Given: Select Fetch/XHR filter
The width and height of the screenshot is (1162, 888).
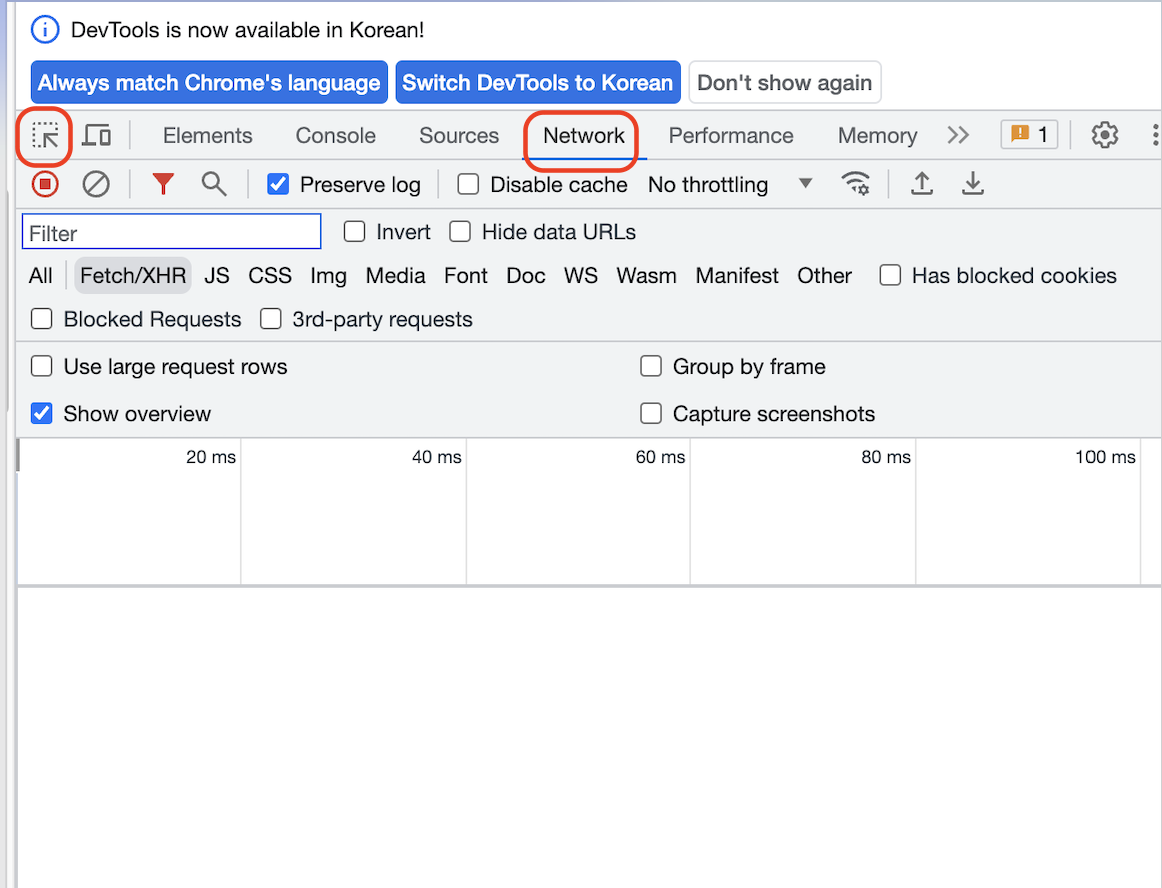Looking at the screenshot, I should [x=133, y=276].
